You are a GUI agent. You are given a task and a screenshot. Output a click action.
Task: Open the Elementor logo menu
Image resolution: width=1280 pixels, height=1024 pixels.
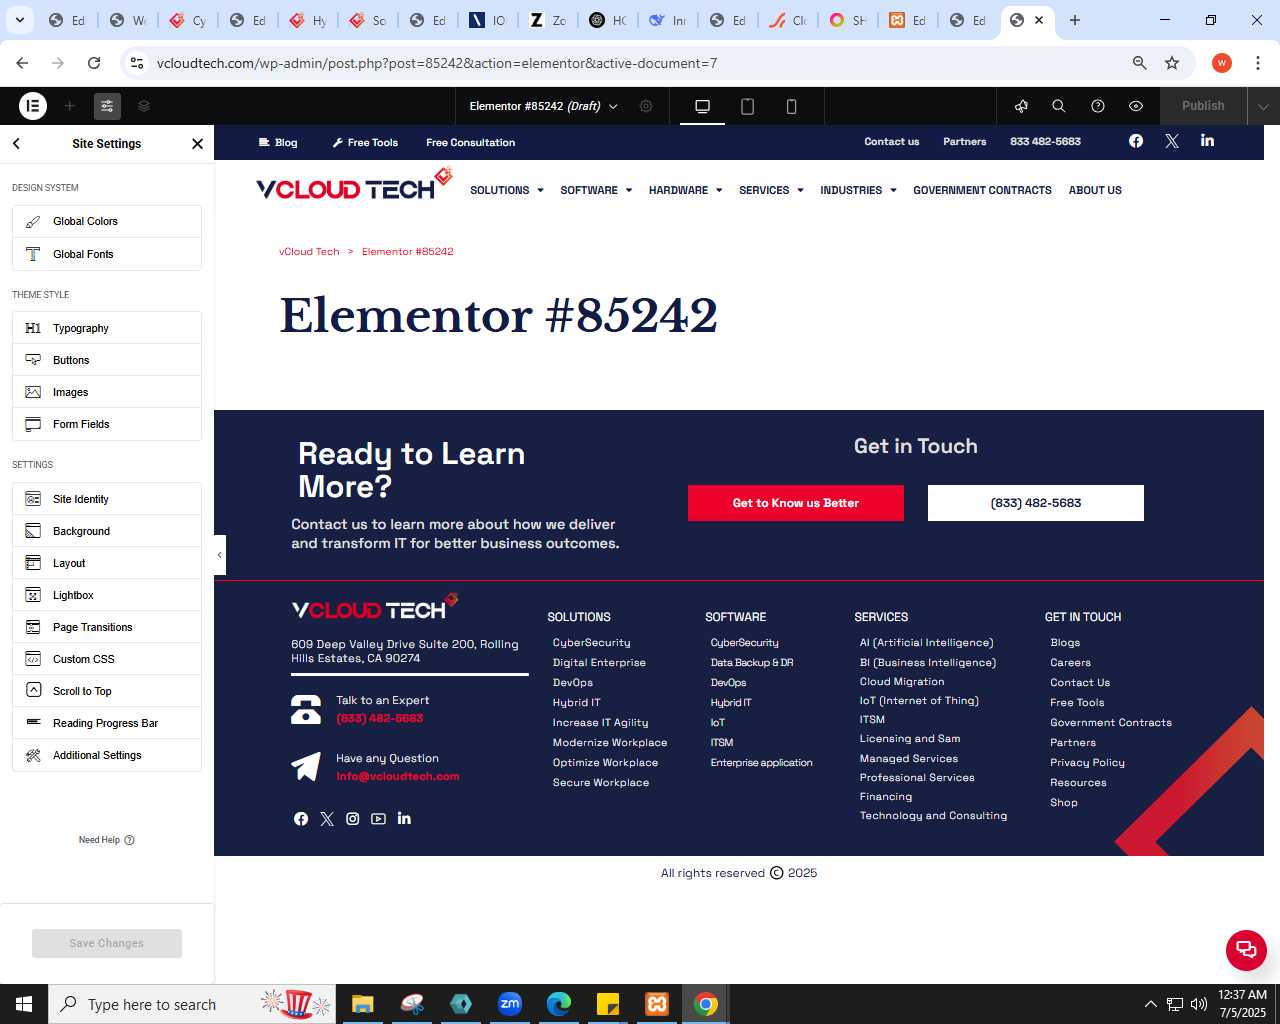(33, 105)
